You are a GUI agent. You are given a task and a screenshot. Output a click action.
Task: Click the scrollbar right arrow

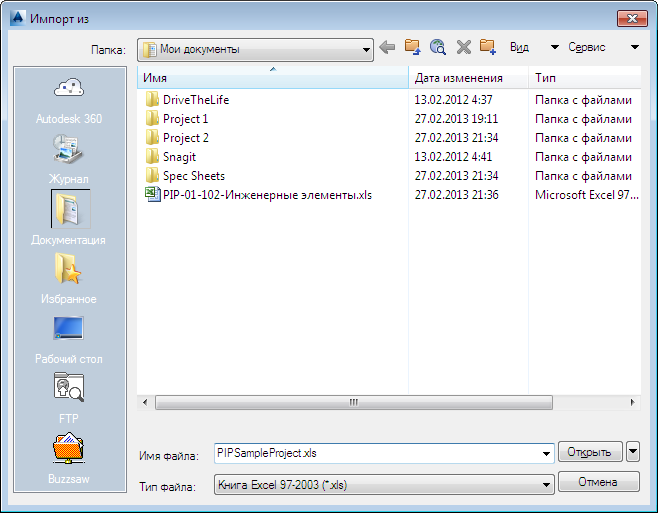[632, 402]
